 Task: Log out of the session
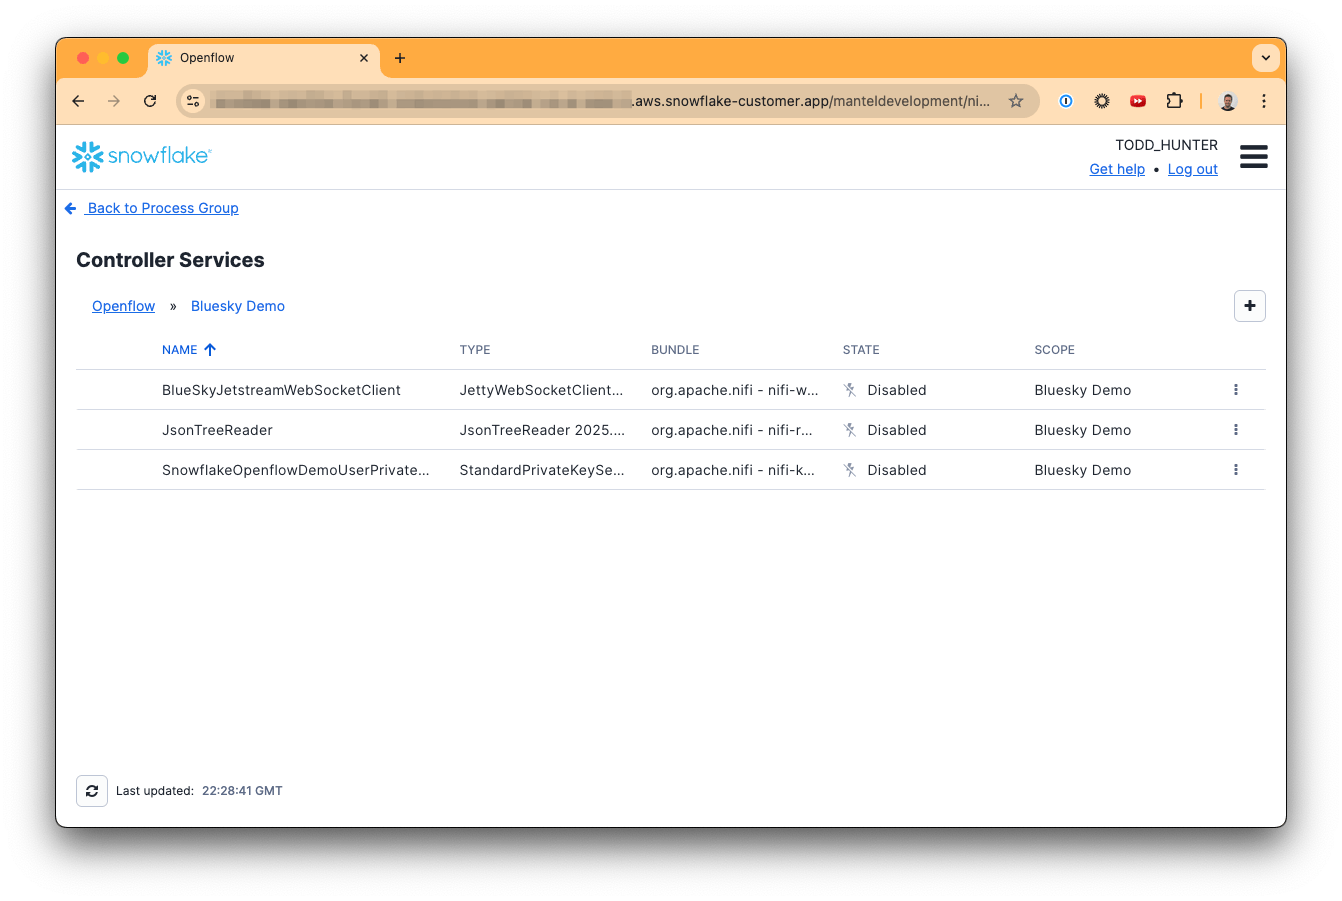pyautogui.click(x=1193, y=169)
